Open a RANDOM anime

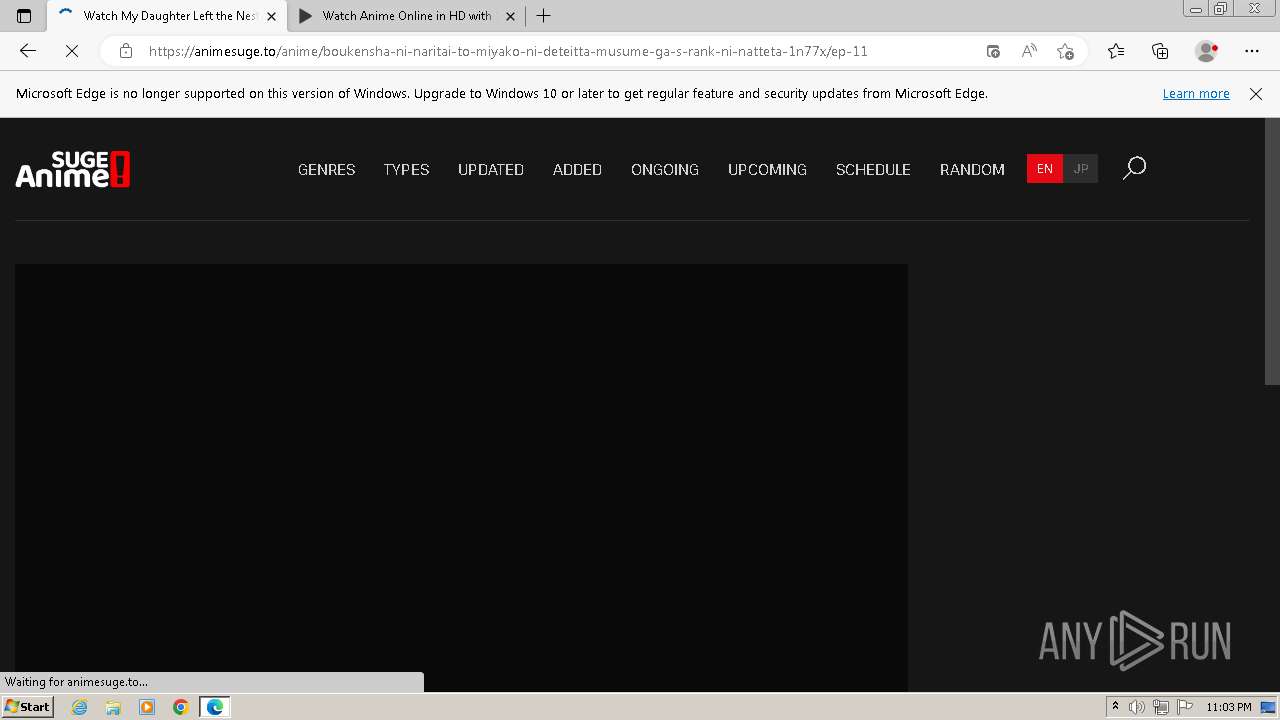point(972,169)
